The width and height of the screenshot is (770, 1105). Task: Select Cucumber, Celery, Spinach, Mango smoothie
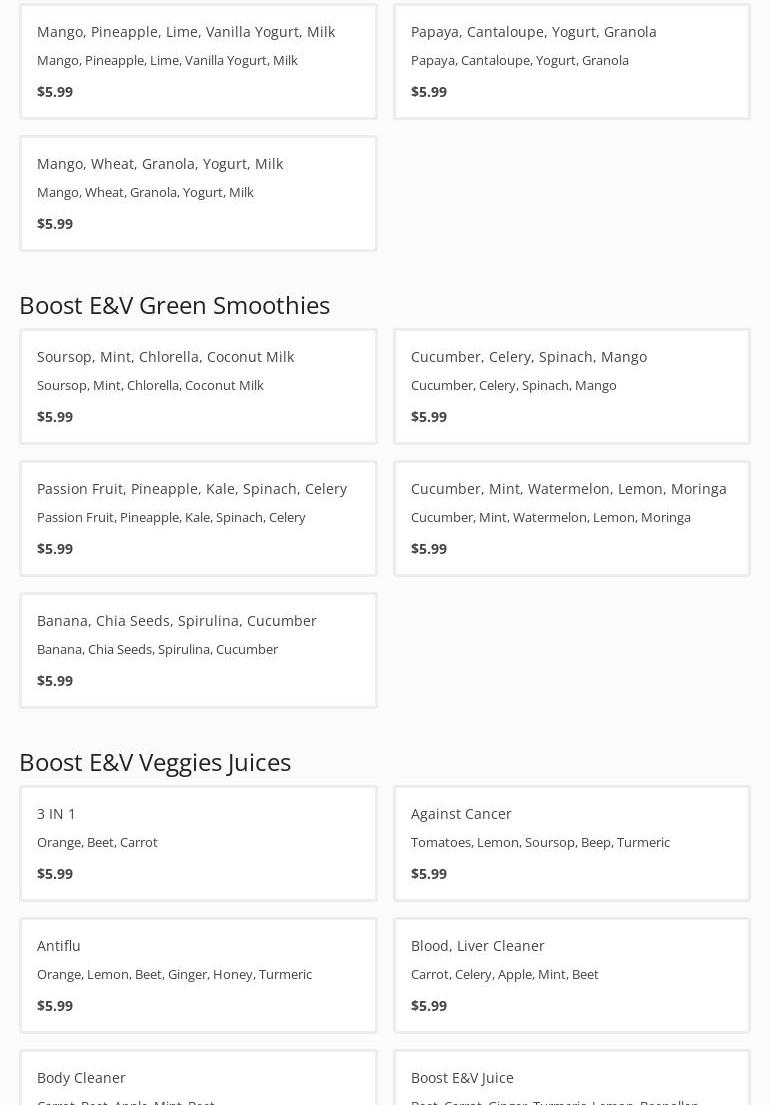click(528, 357)
